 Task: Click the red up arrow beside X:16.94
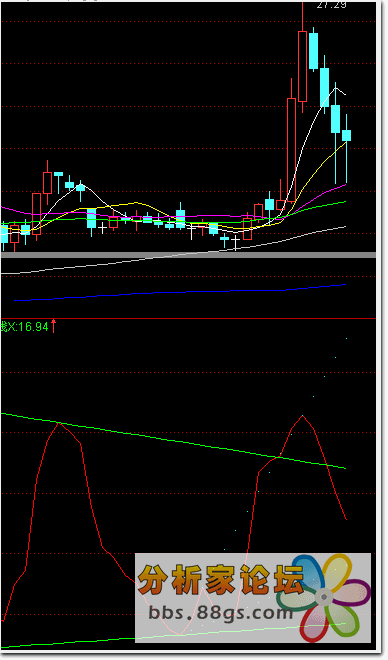point(53,326)
